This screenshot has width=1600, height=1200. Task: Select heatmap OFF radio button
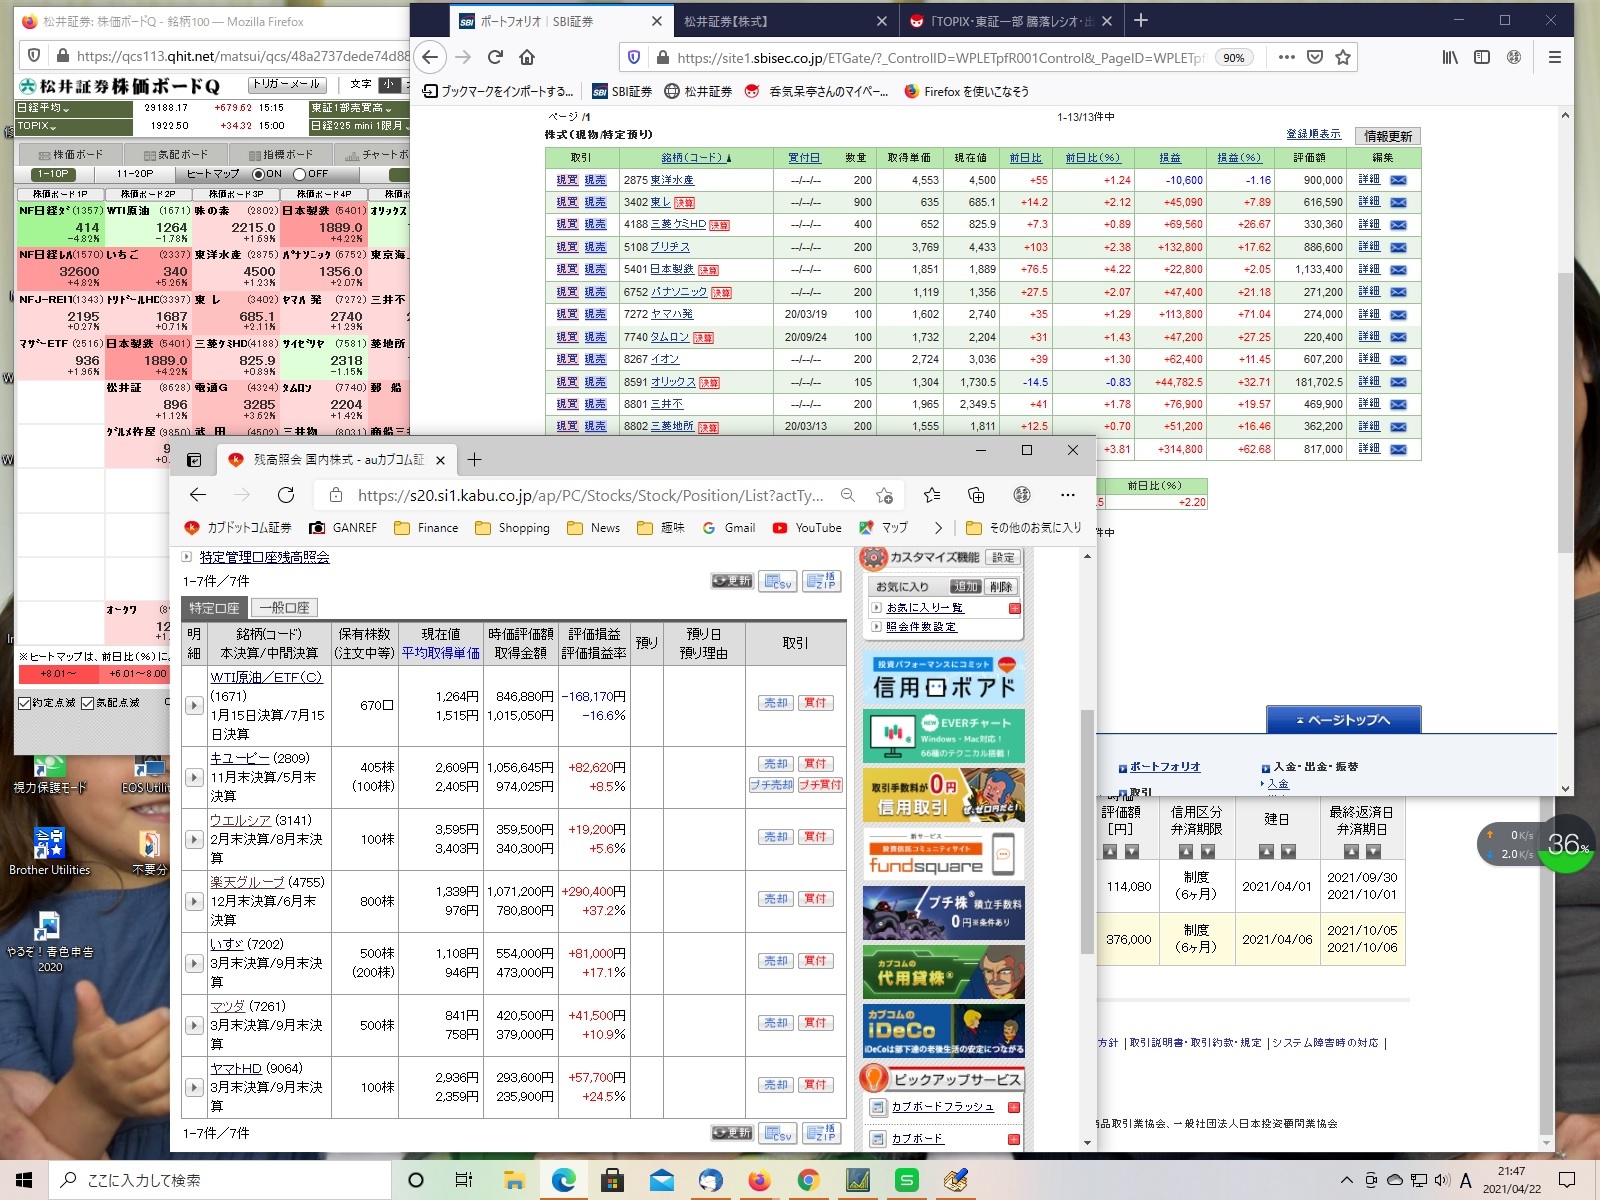coord(299,174)
